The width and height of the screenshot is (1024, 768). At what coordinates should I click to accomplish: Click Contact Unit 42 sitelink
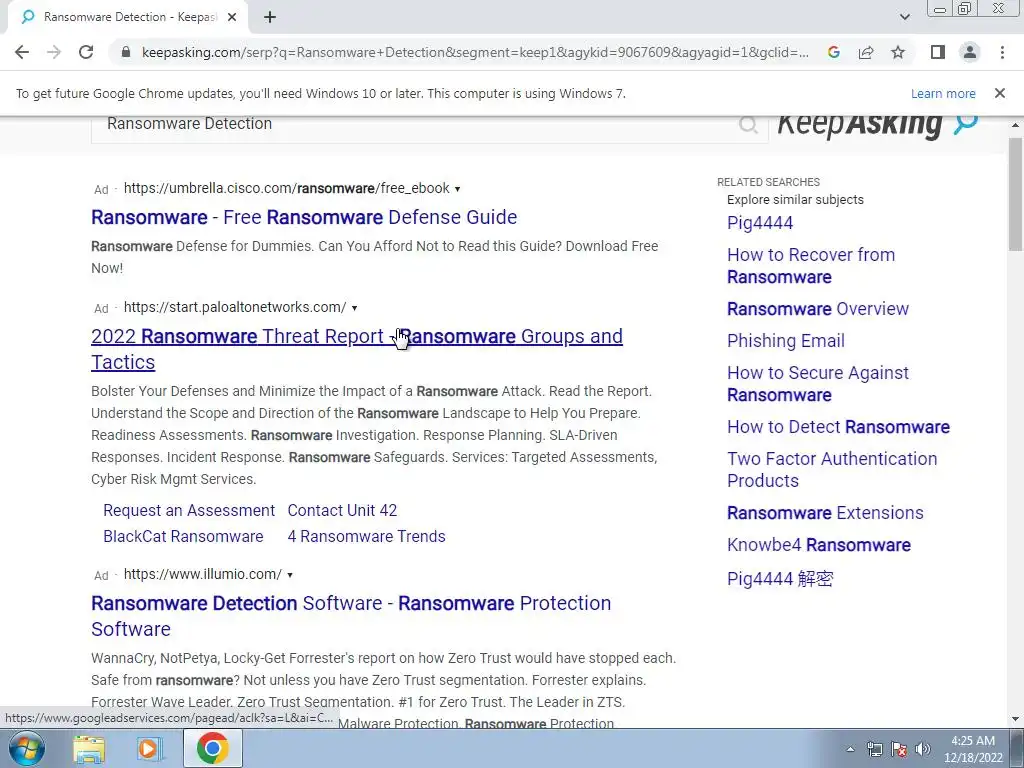(342, 511)
